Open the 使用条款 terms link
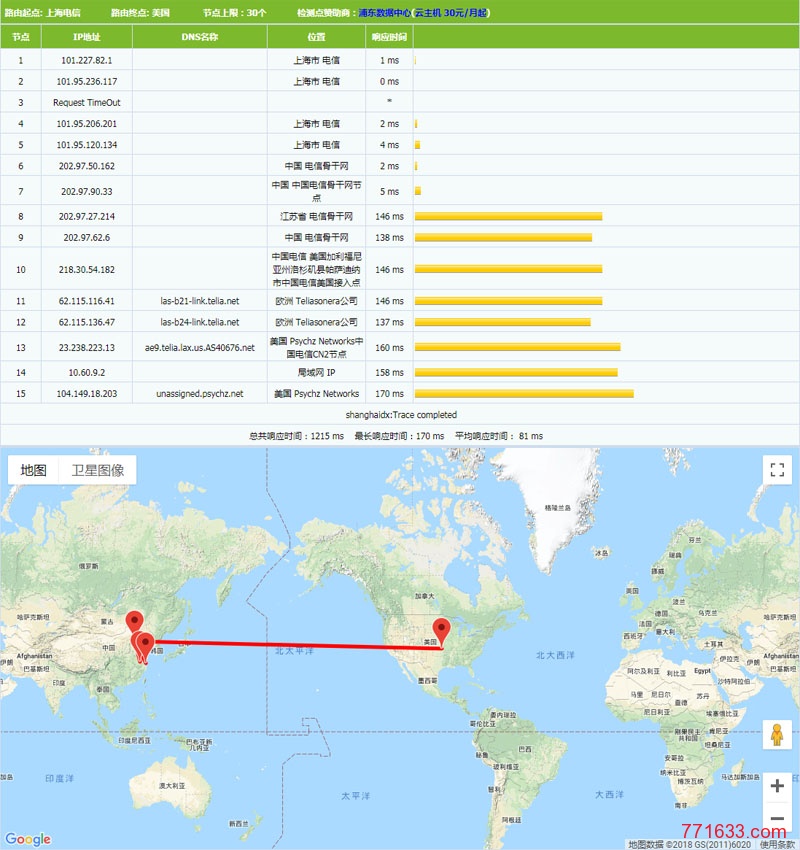 (777, 844)
